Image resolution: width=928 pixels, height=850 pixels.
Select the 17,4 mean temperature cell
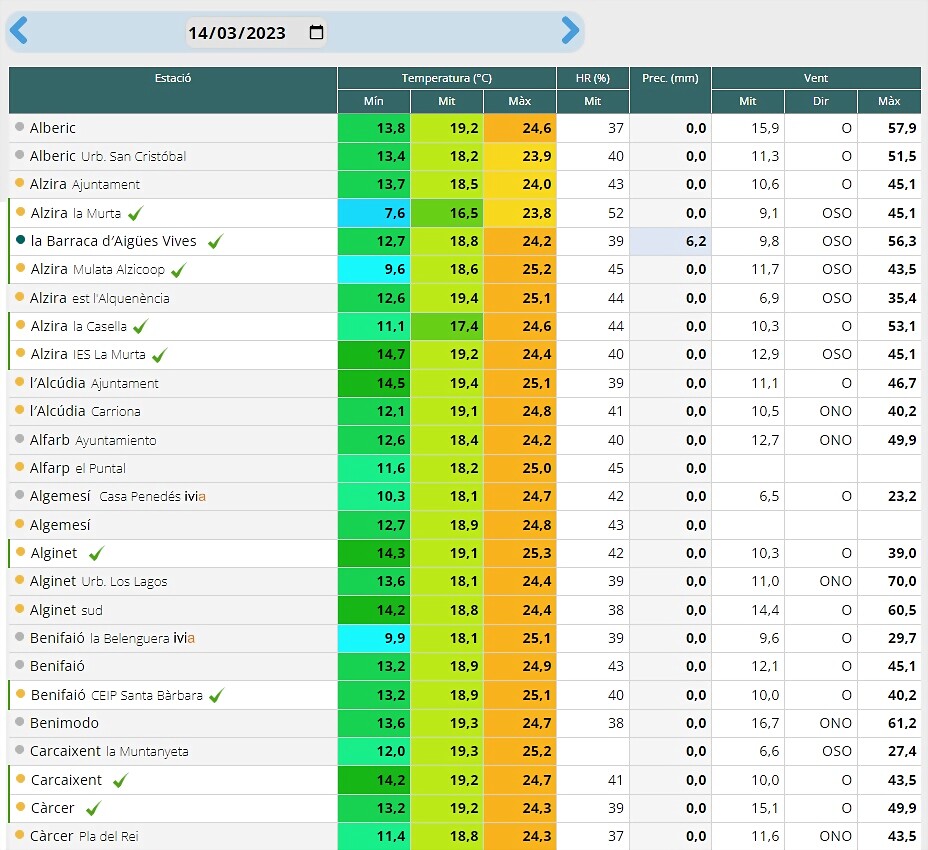tap(447, 326)
